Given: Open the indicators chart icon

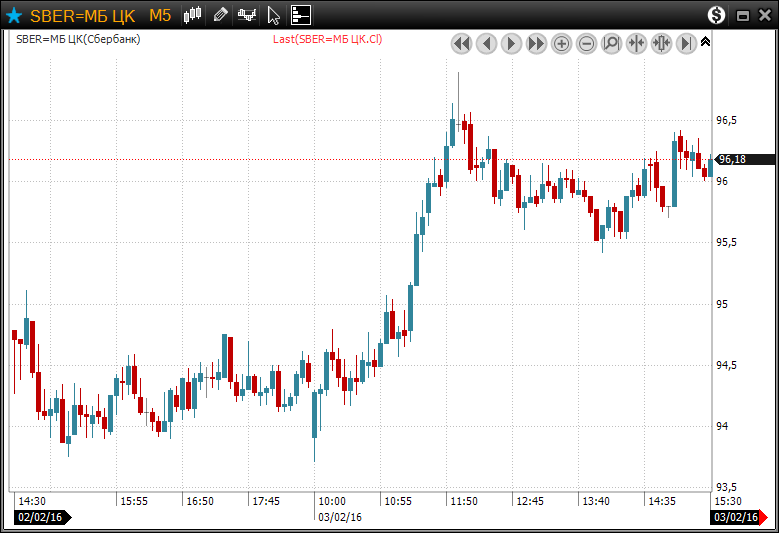Looking at the screenshot, I should 246,15.
